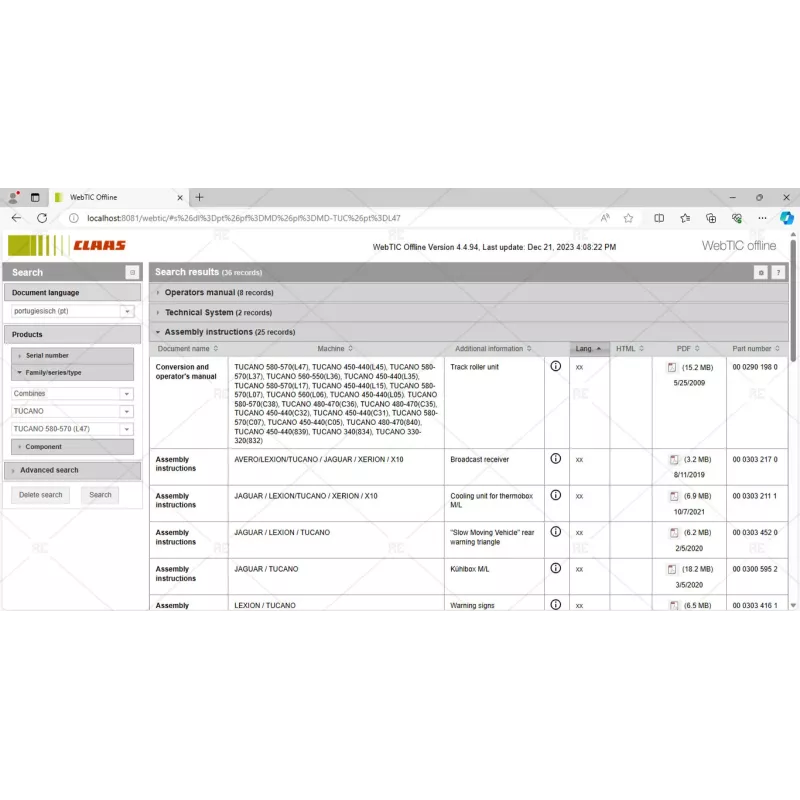This screenshot has height=800, width=800.
Task: Click the collapse icon in the Search panel header
Action: point(132,272)
